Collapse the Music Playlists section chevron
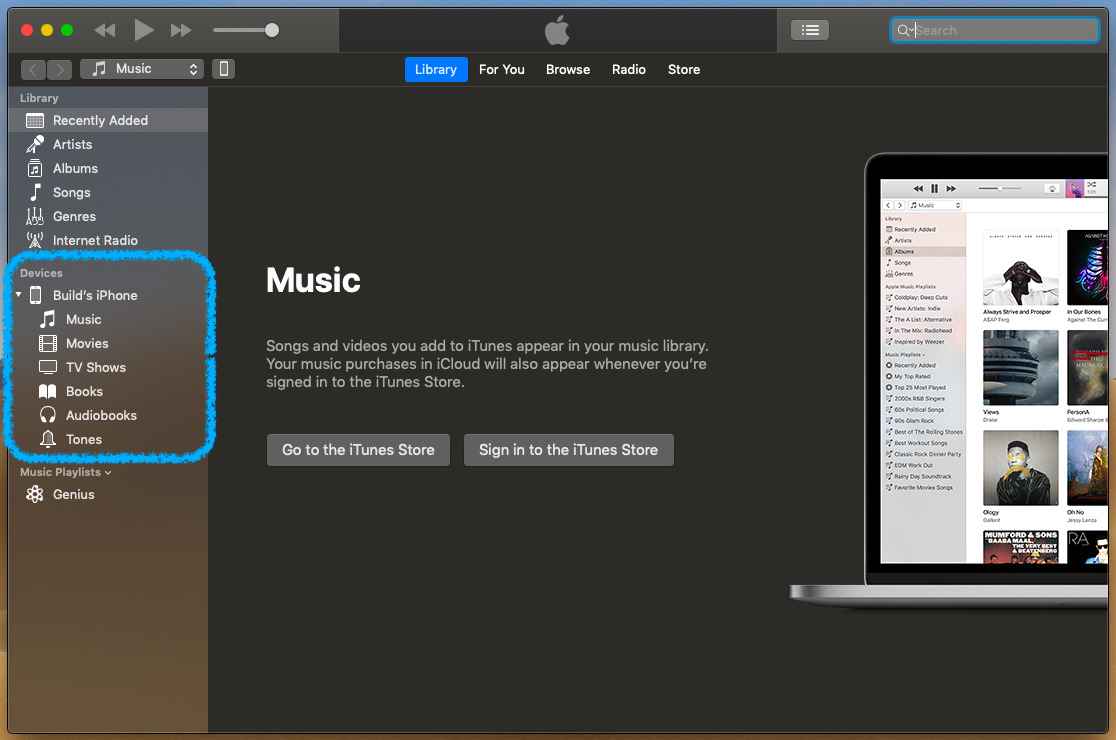This screenshot has width=1116, height=740. (x=107, y=472)
